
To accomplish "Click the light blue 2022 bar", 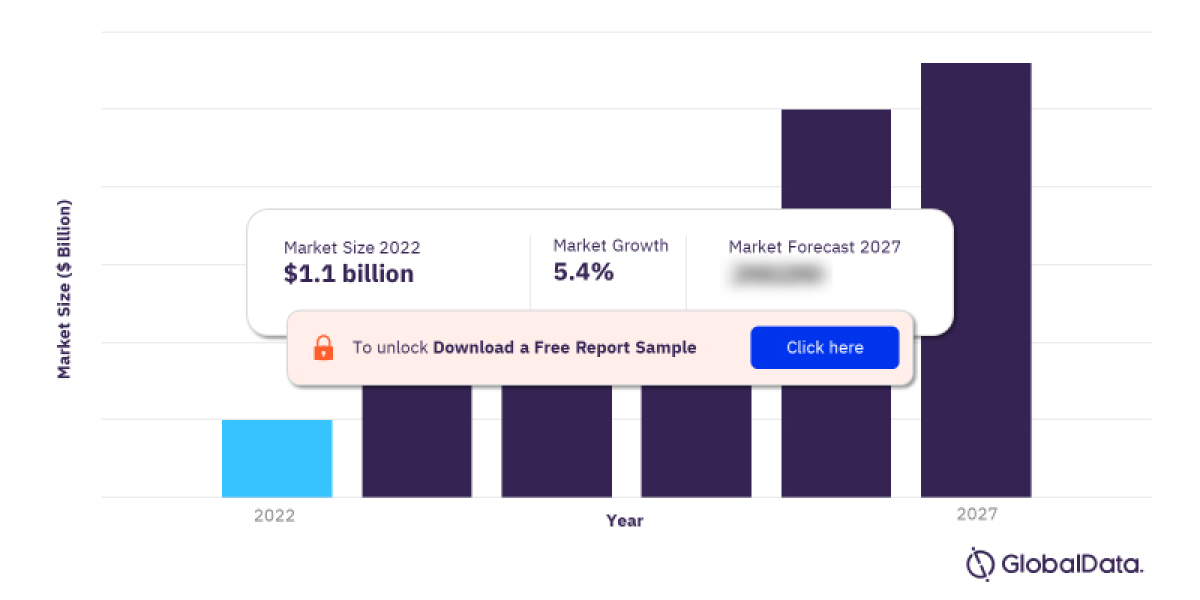I will 277,457.
